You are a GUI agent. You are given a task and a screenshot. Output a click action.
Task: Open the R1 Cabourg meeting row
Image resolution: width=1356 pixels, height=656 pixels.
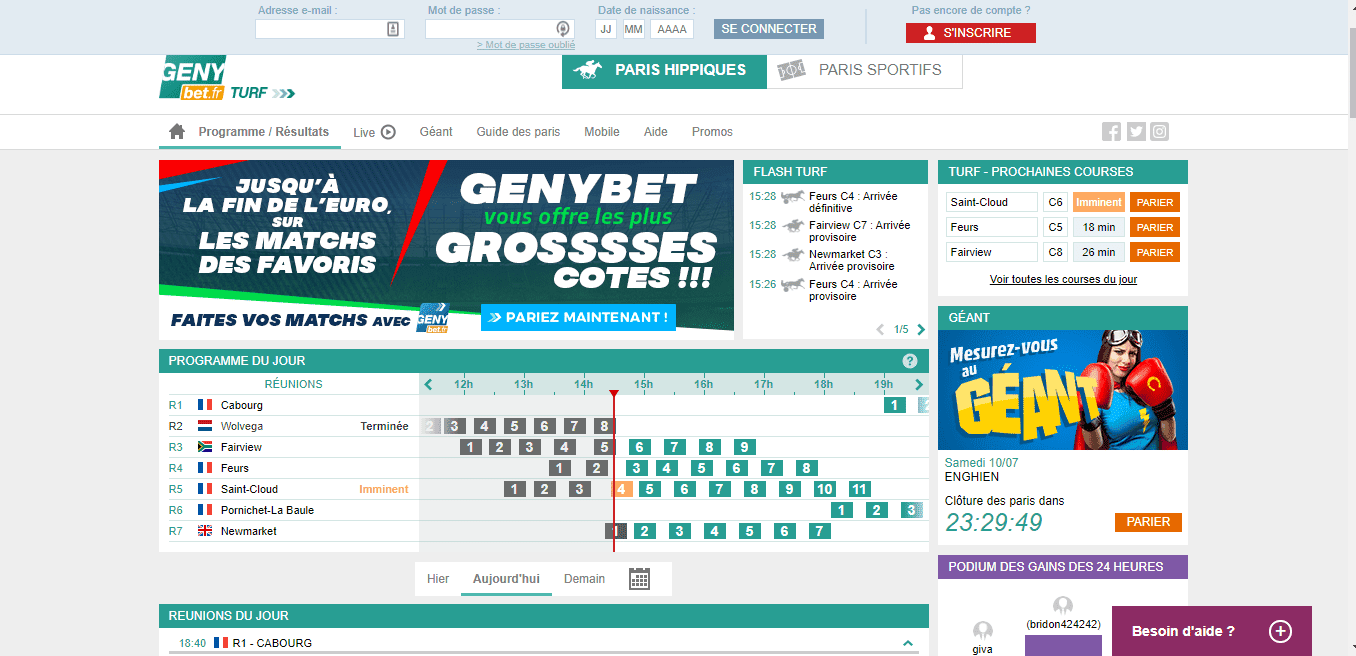pyautogui.click(x=289, y=405)
